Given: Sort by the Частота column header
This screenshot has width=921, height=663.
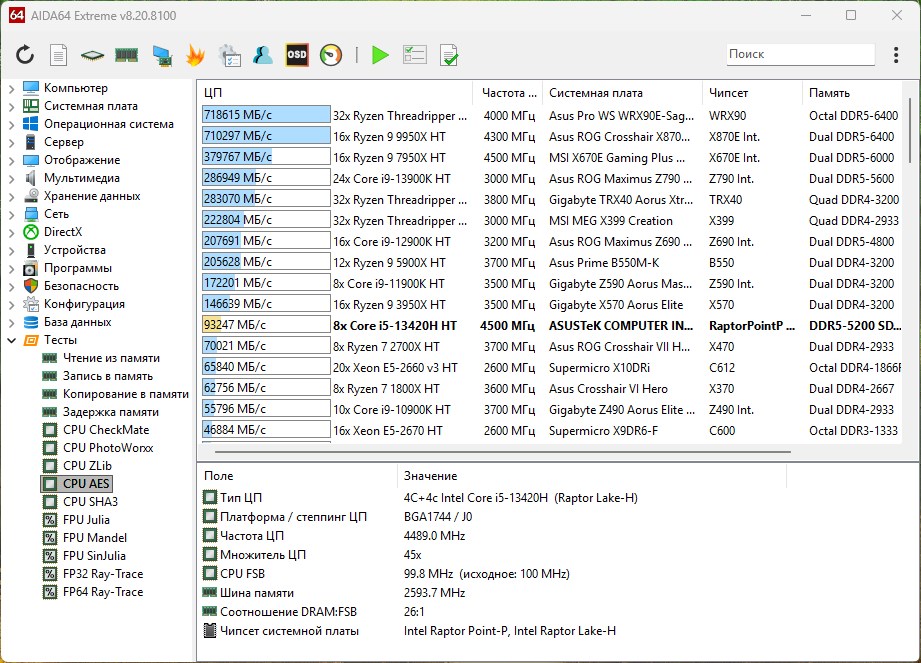Looking at the screenshot, I should pyautogui.click(x=508, y=93).
